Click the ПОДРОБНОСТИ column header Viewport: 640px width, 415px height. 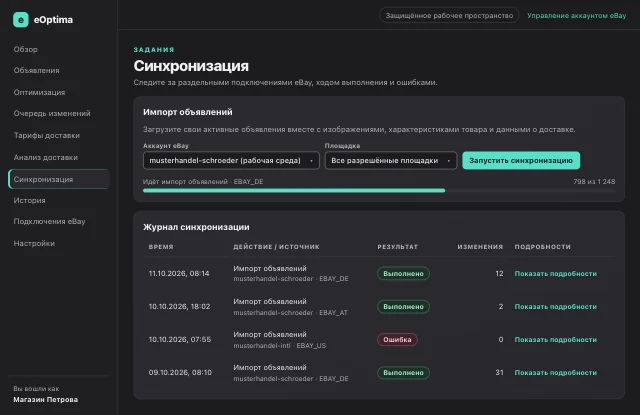pyautogui.click(x=542, y=247)
